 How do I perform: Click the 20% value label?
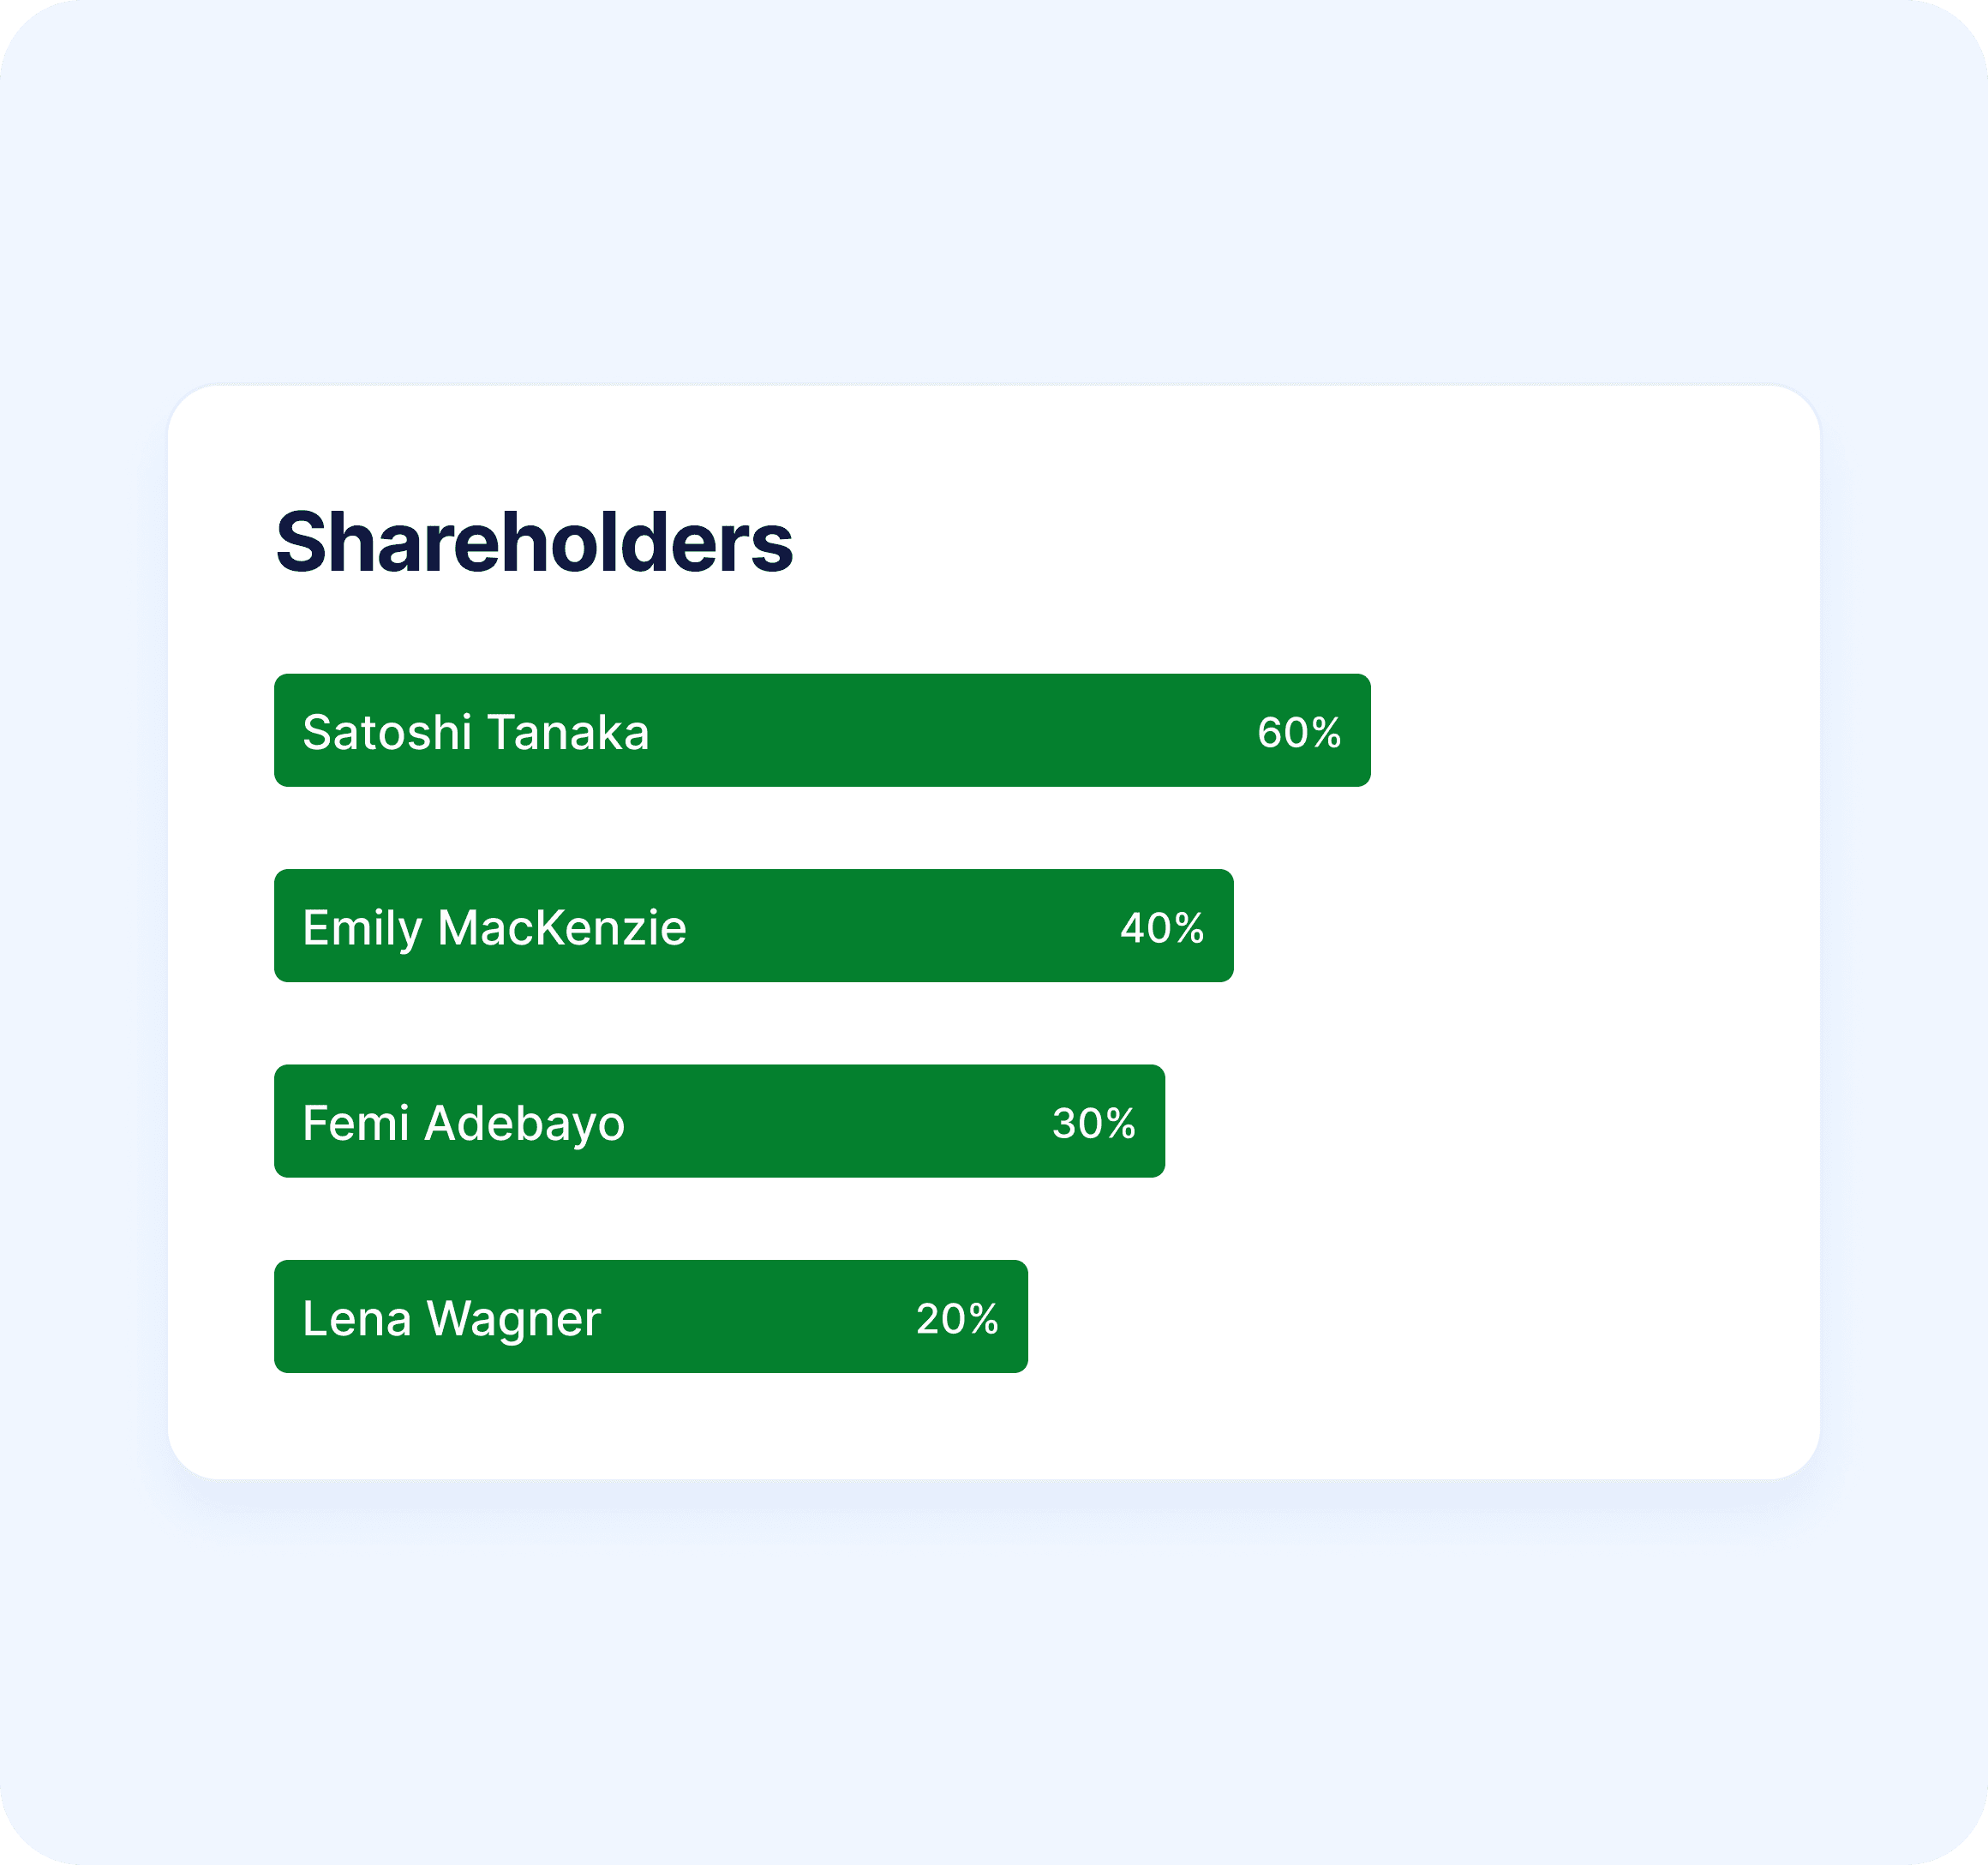(x=957, y=1319)
